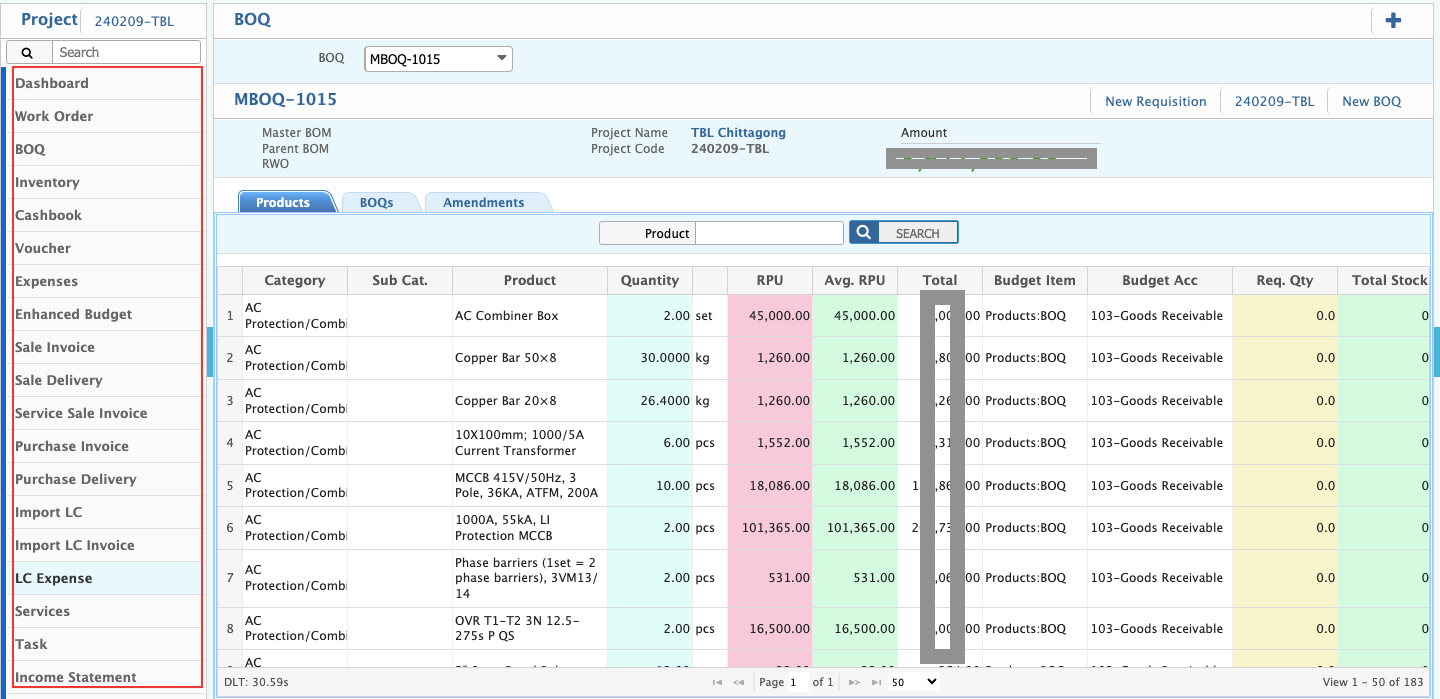Click inside the Product search field

tap(769, 232)
